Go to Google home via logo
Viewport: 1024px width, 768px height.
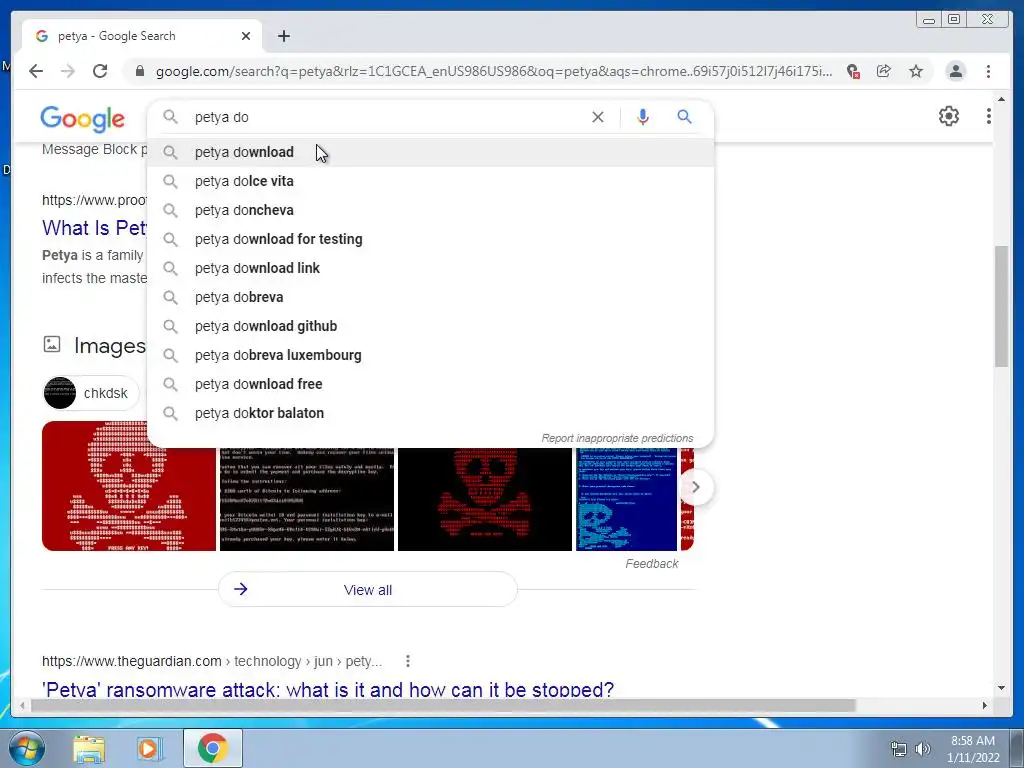coord(82,118)
